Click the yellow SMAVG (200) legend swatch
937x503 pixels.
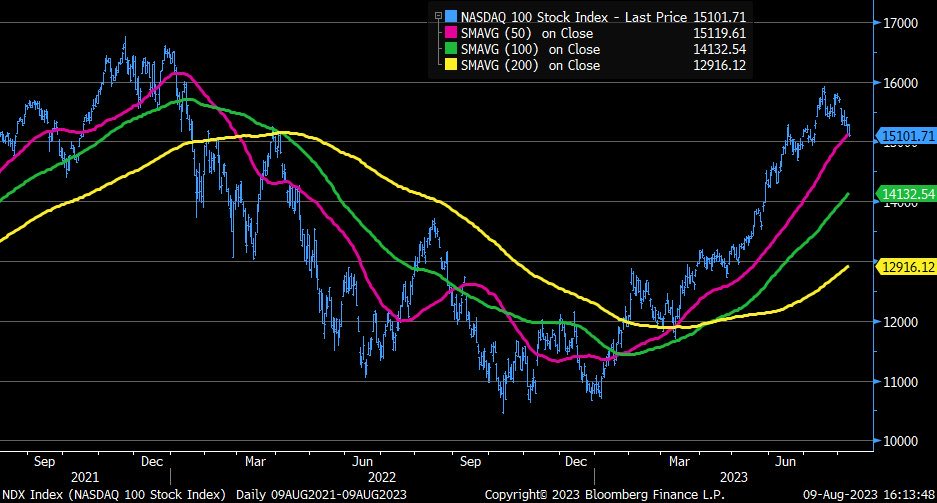(x=451, y=65)
